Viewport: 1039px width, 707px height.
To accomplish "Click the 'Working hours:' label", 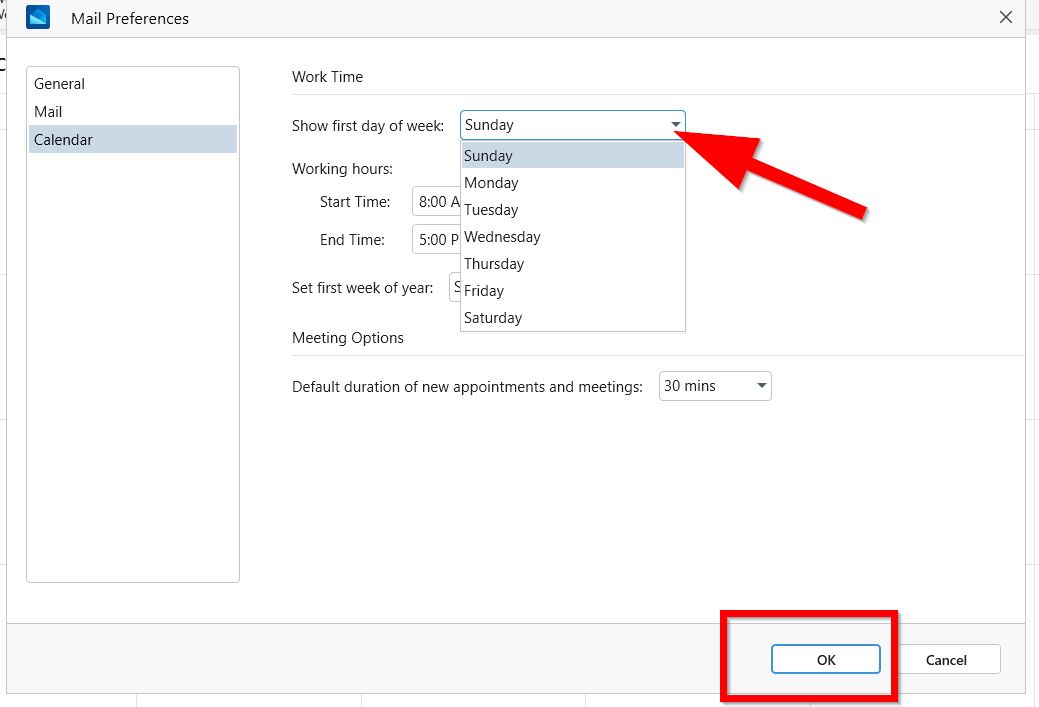I will coord(343,169).
